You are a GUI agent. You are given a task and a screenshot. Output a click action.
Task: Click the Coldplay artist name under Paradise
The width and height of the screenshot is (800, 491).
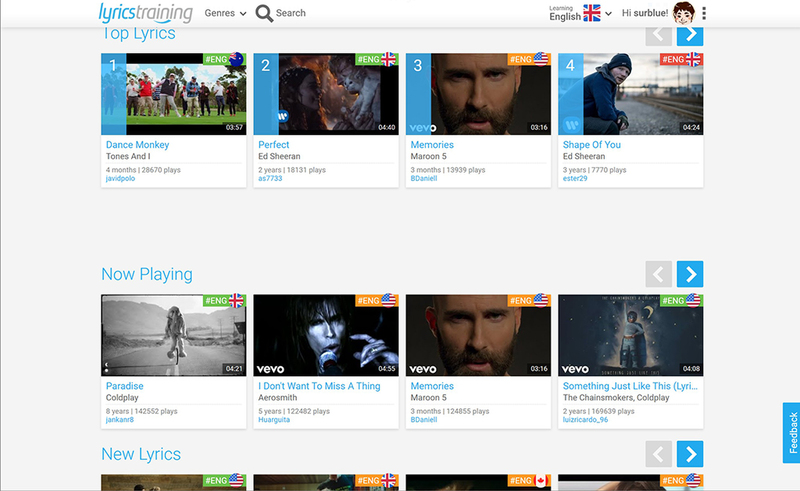(122, 398)
